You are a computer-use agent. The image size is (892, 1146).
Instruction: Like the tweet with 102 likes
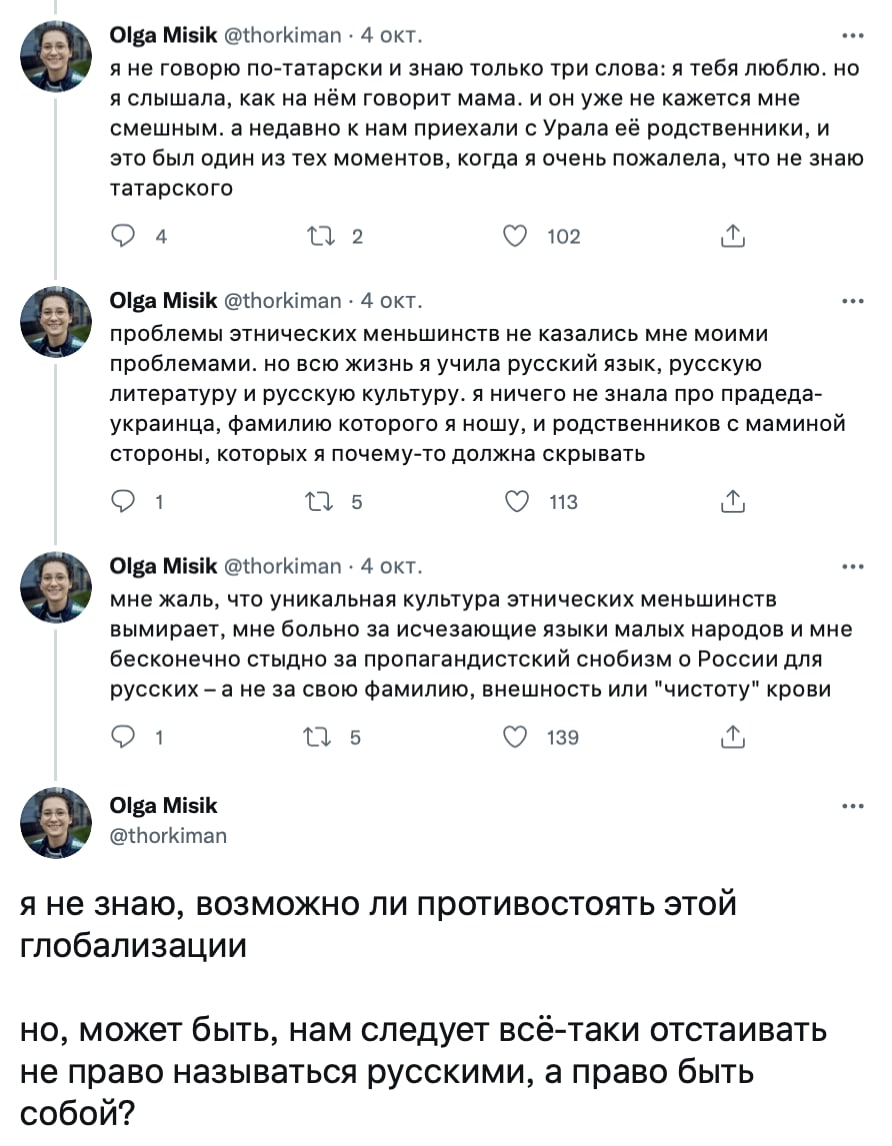(516, 236)
